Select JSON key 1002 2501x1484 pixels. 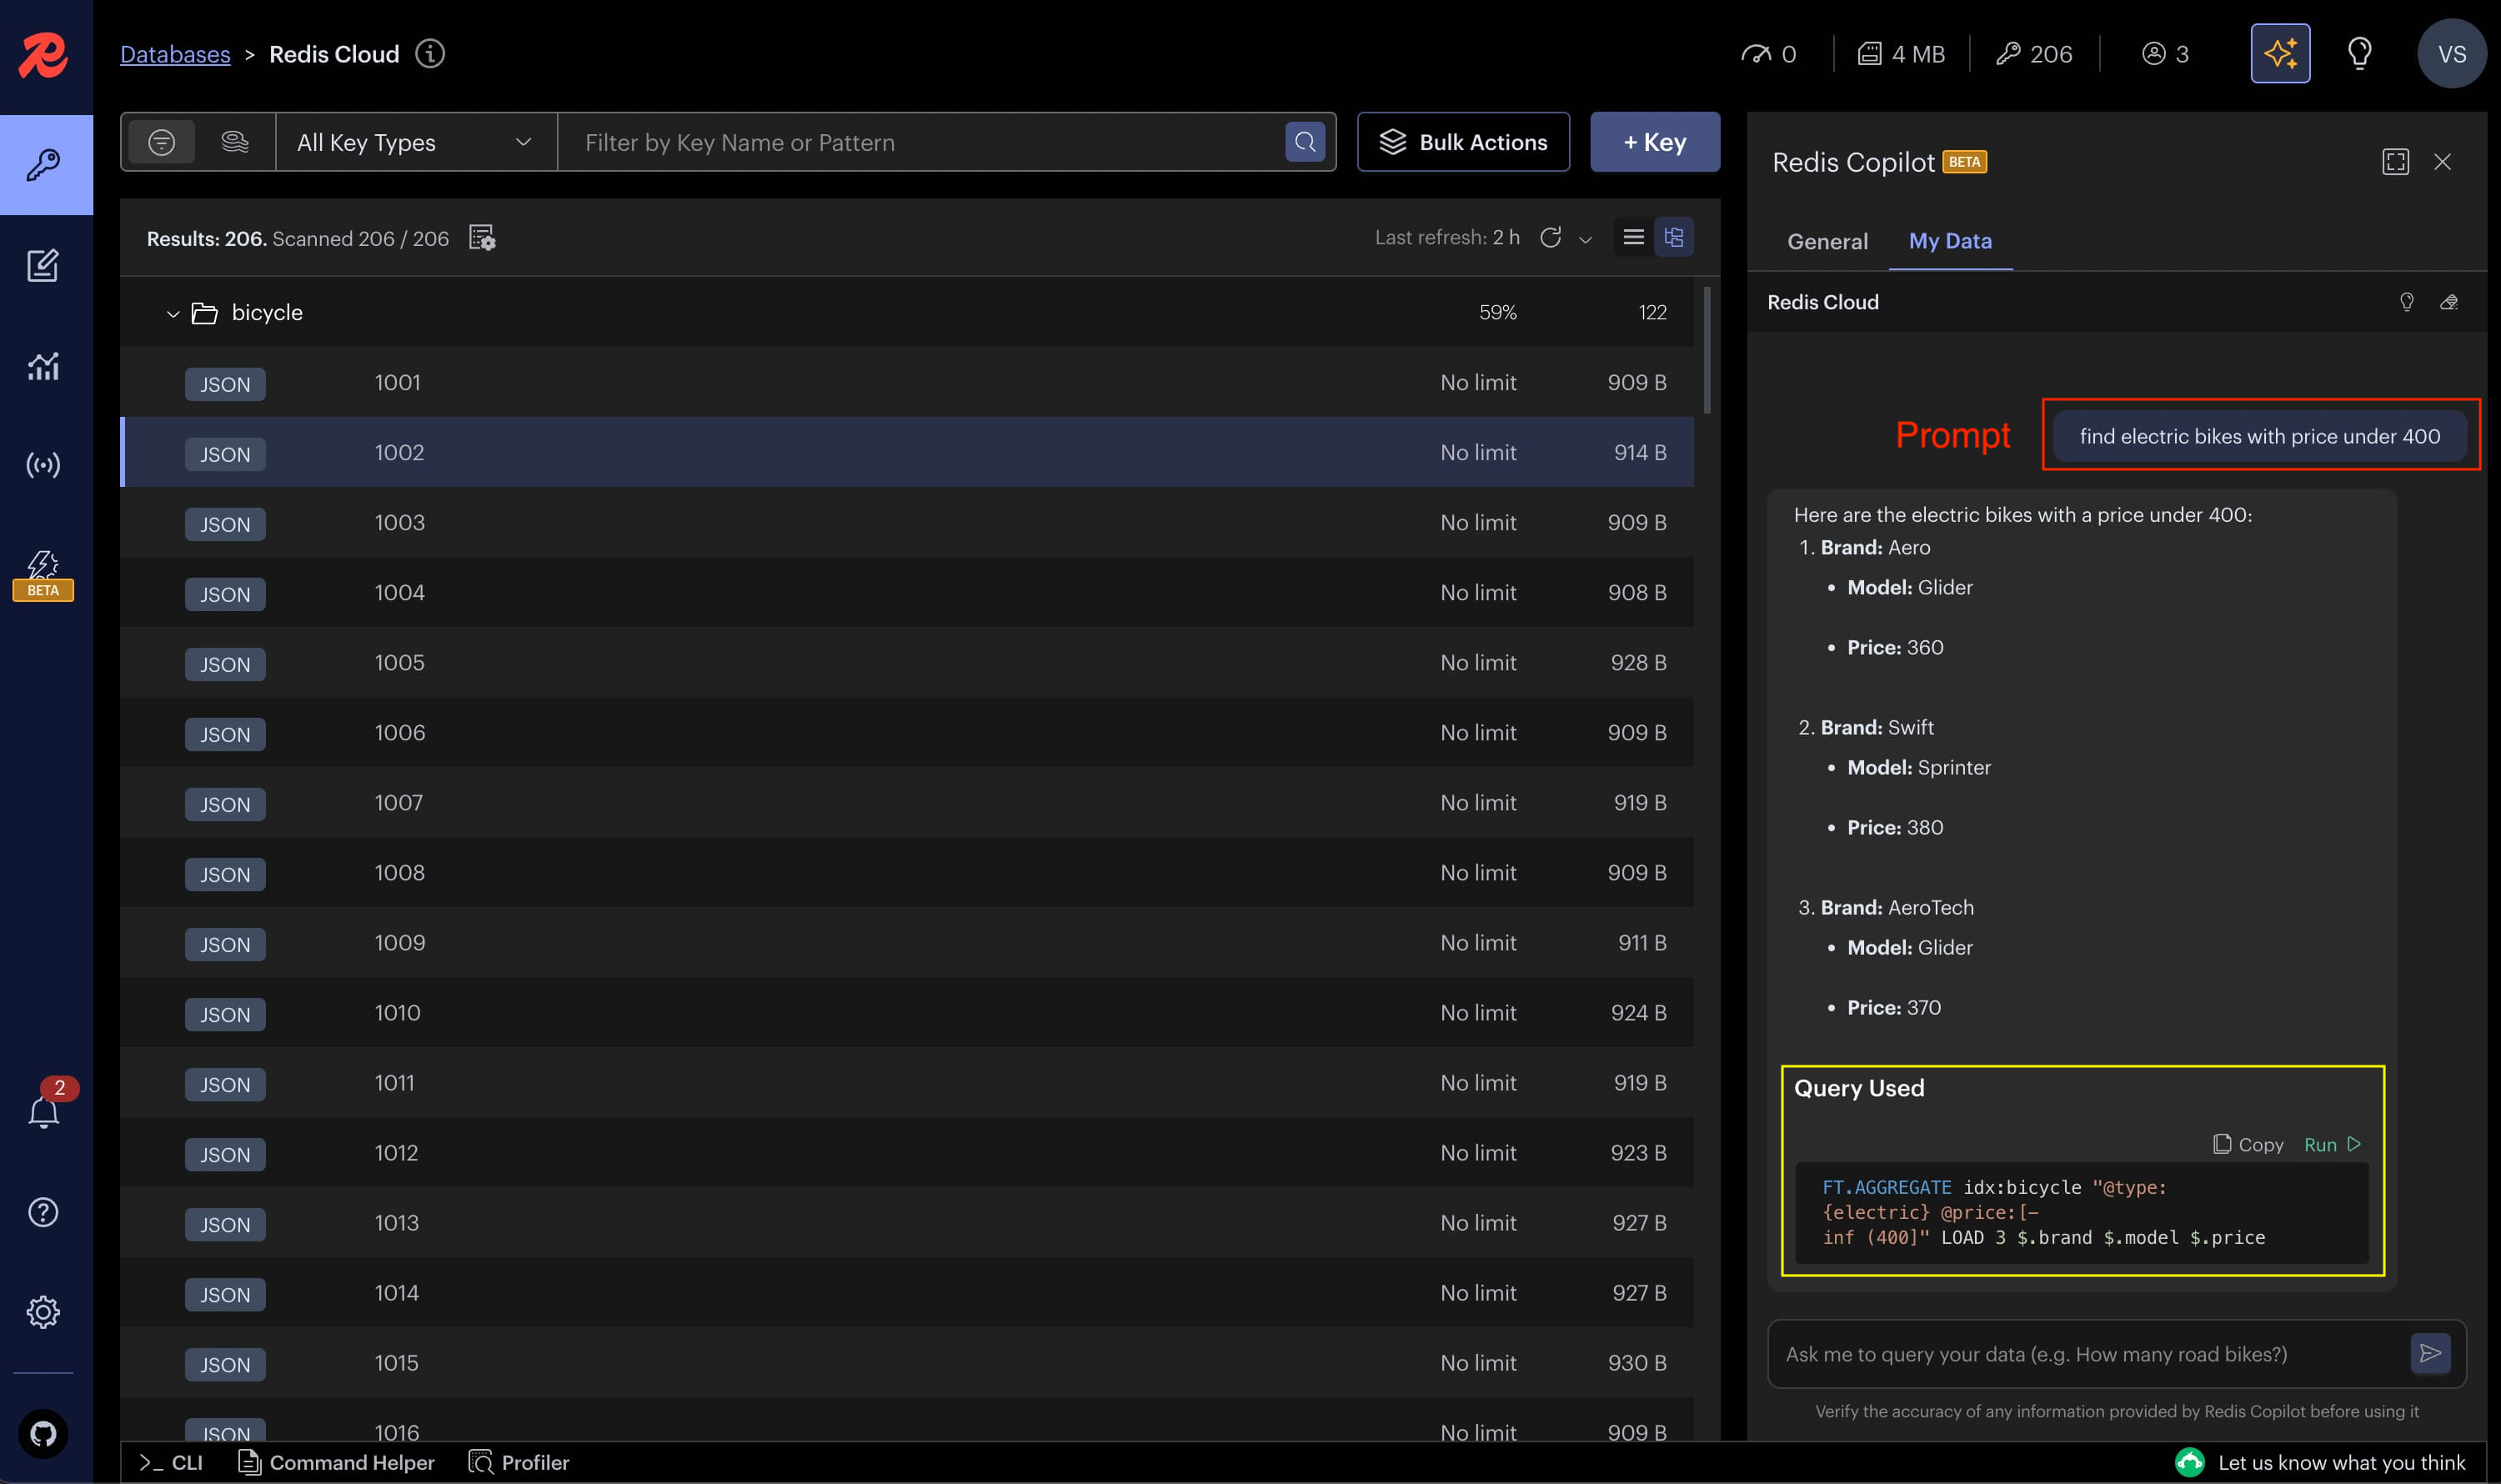(x=906, y=452)
